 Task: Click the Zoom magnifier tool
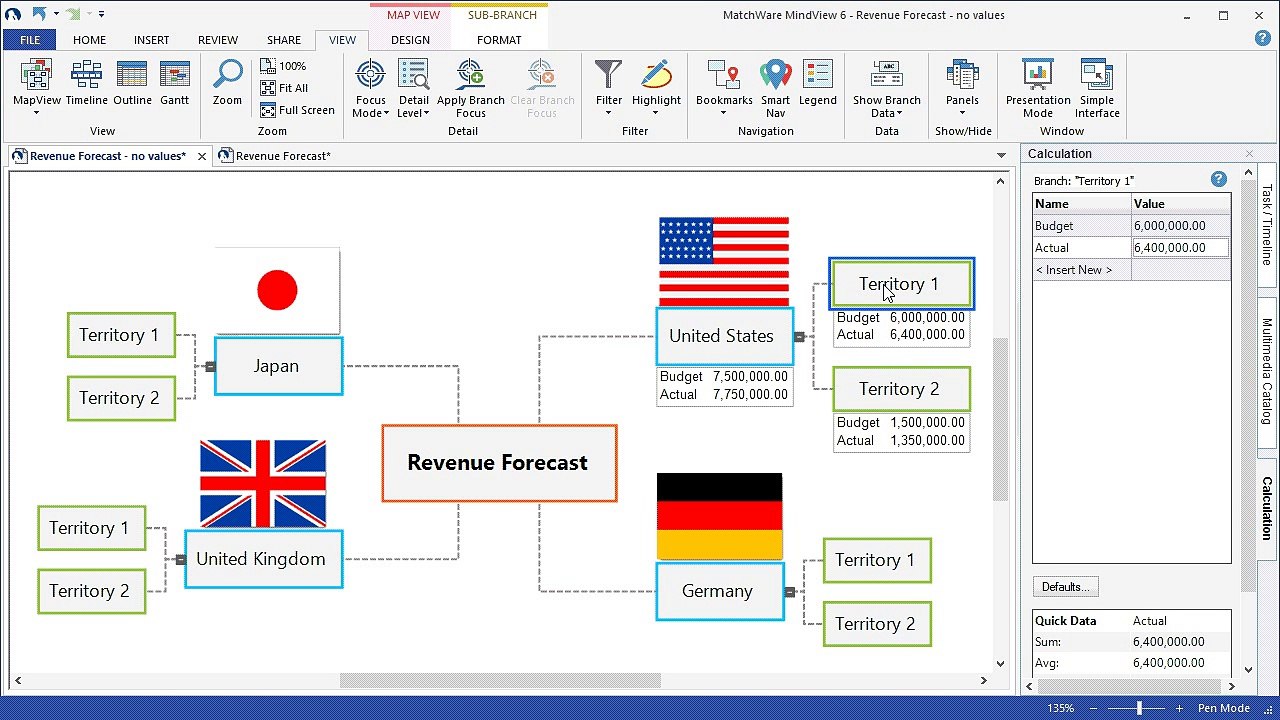click(x=227, y=83)
